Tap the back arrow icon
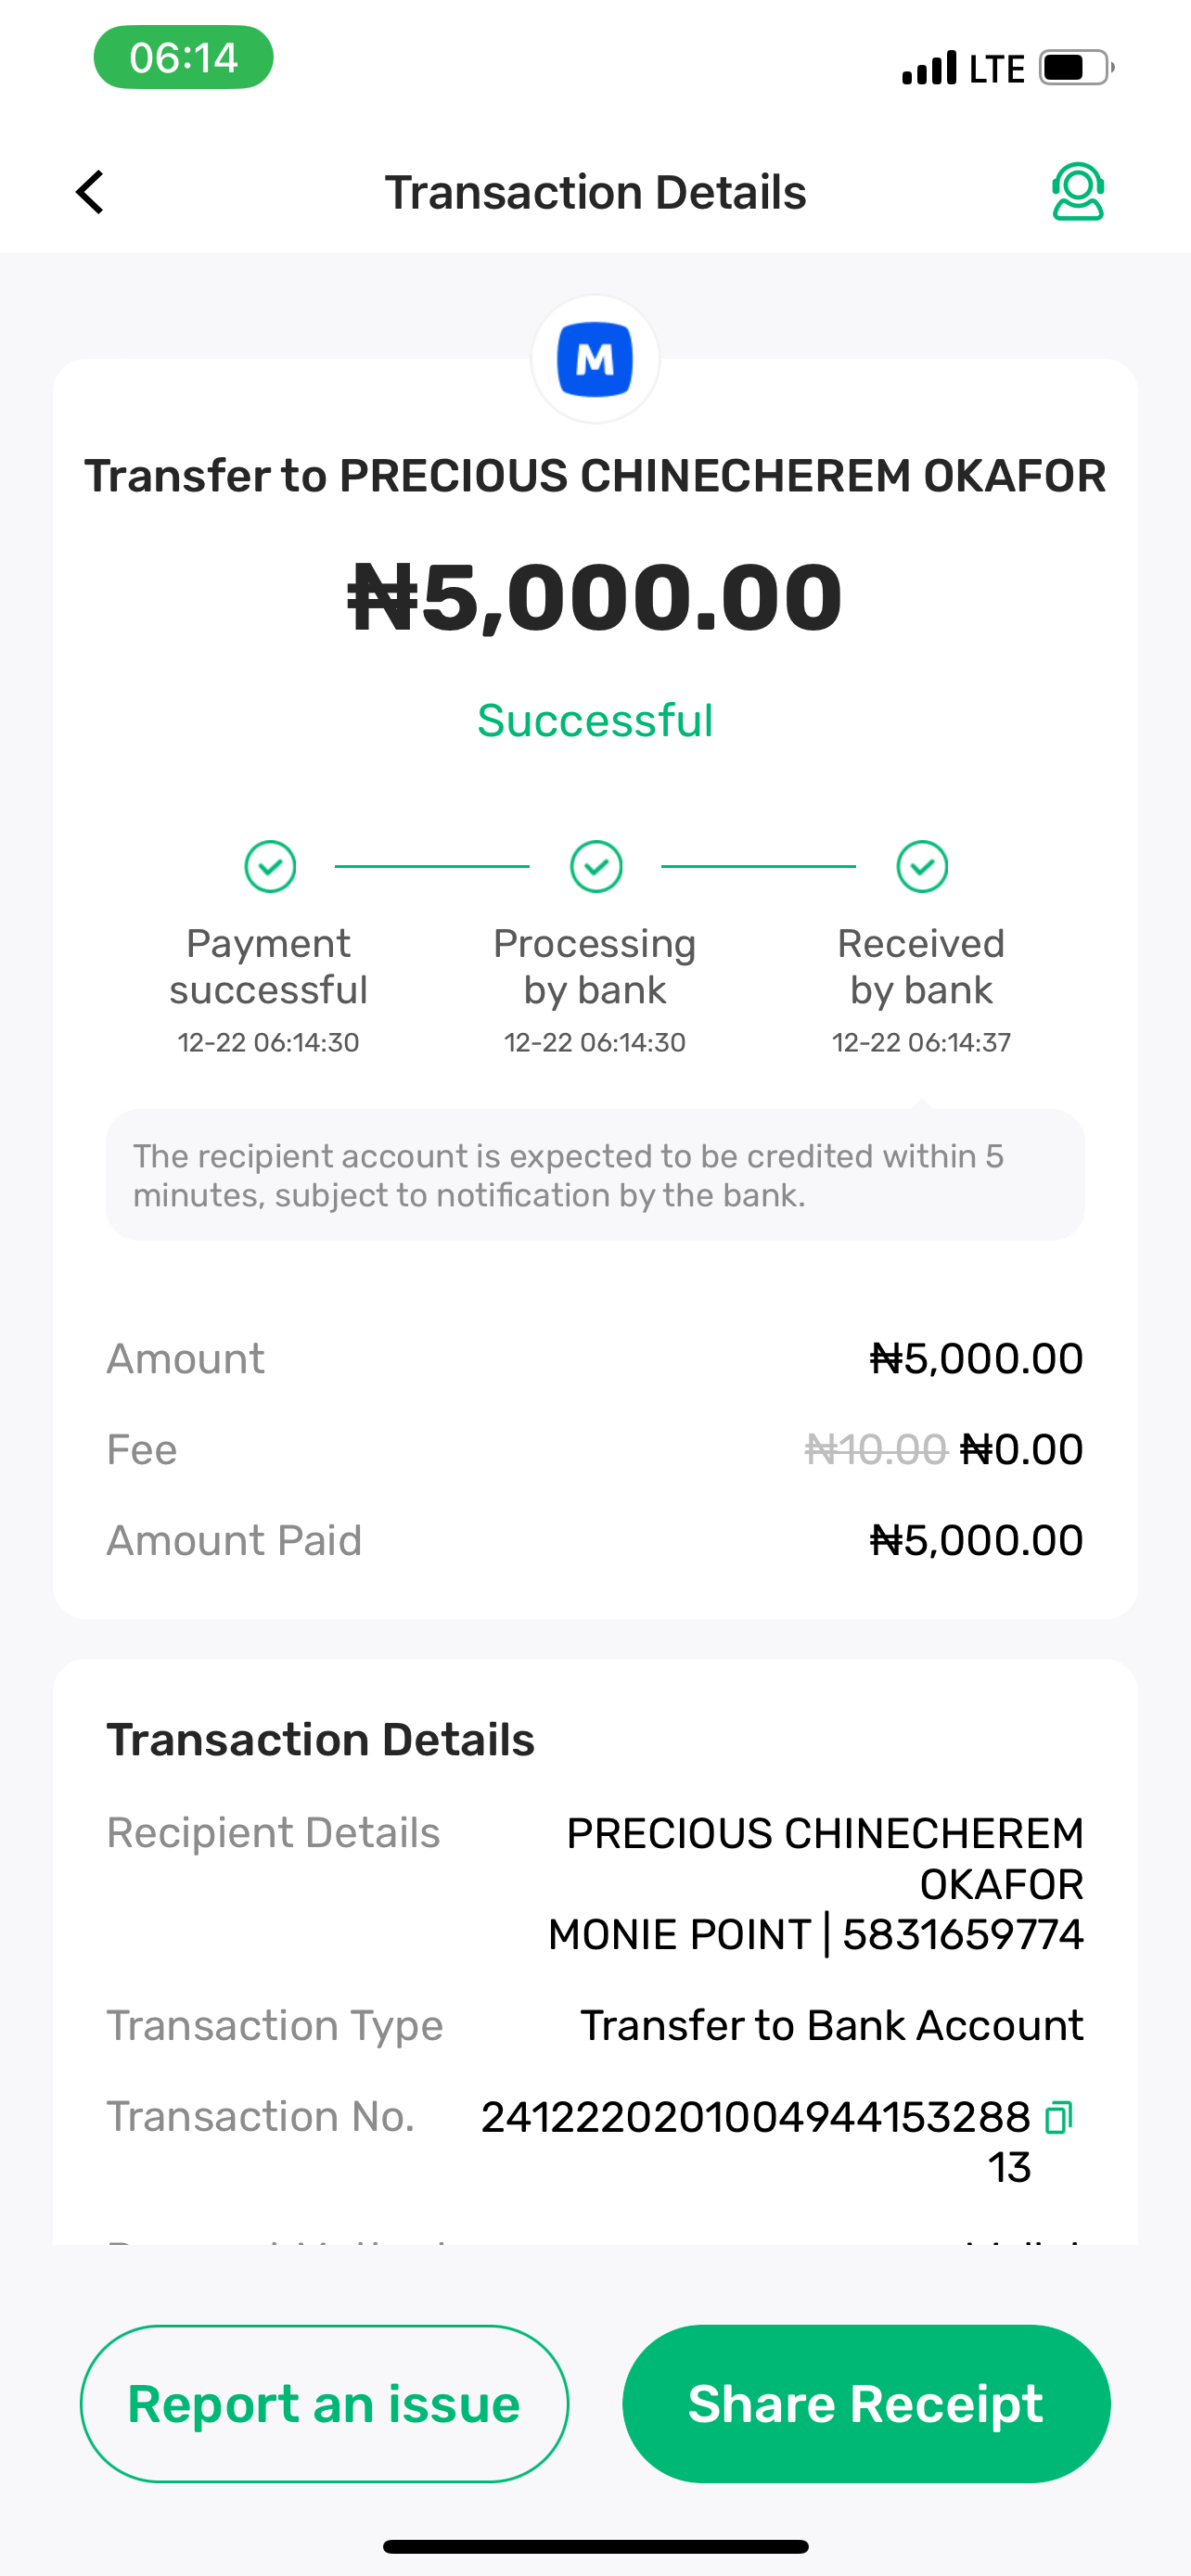 coord(90,192)
